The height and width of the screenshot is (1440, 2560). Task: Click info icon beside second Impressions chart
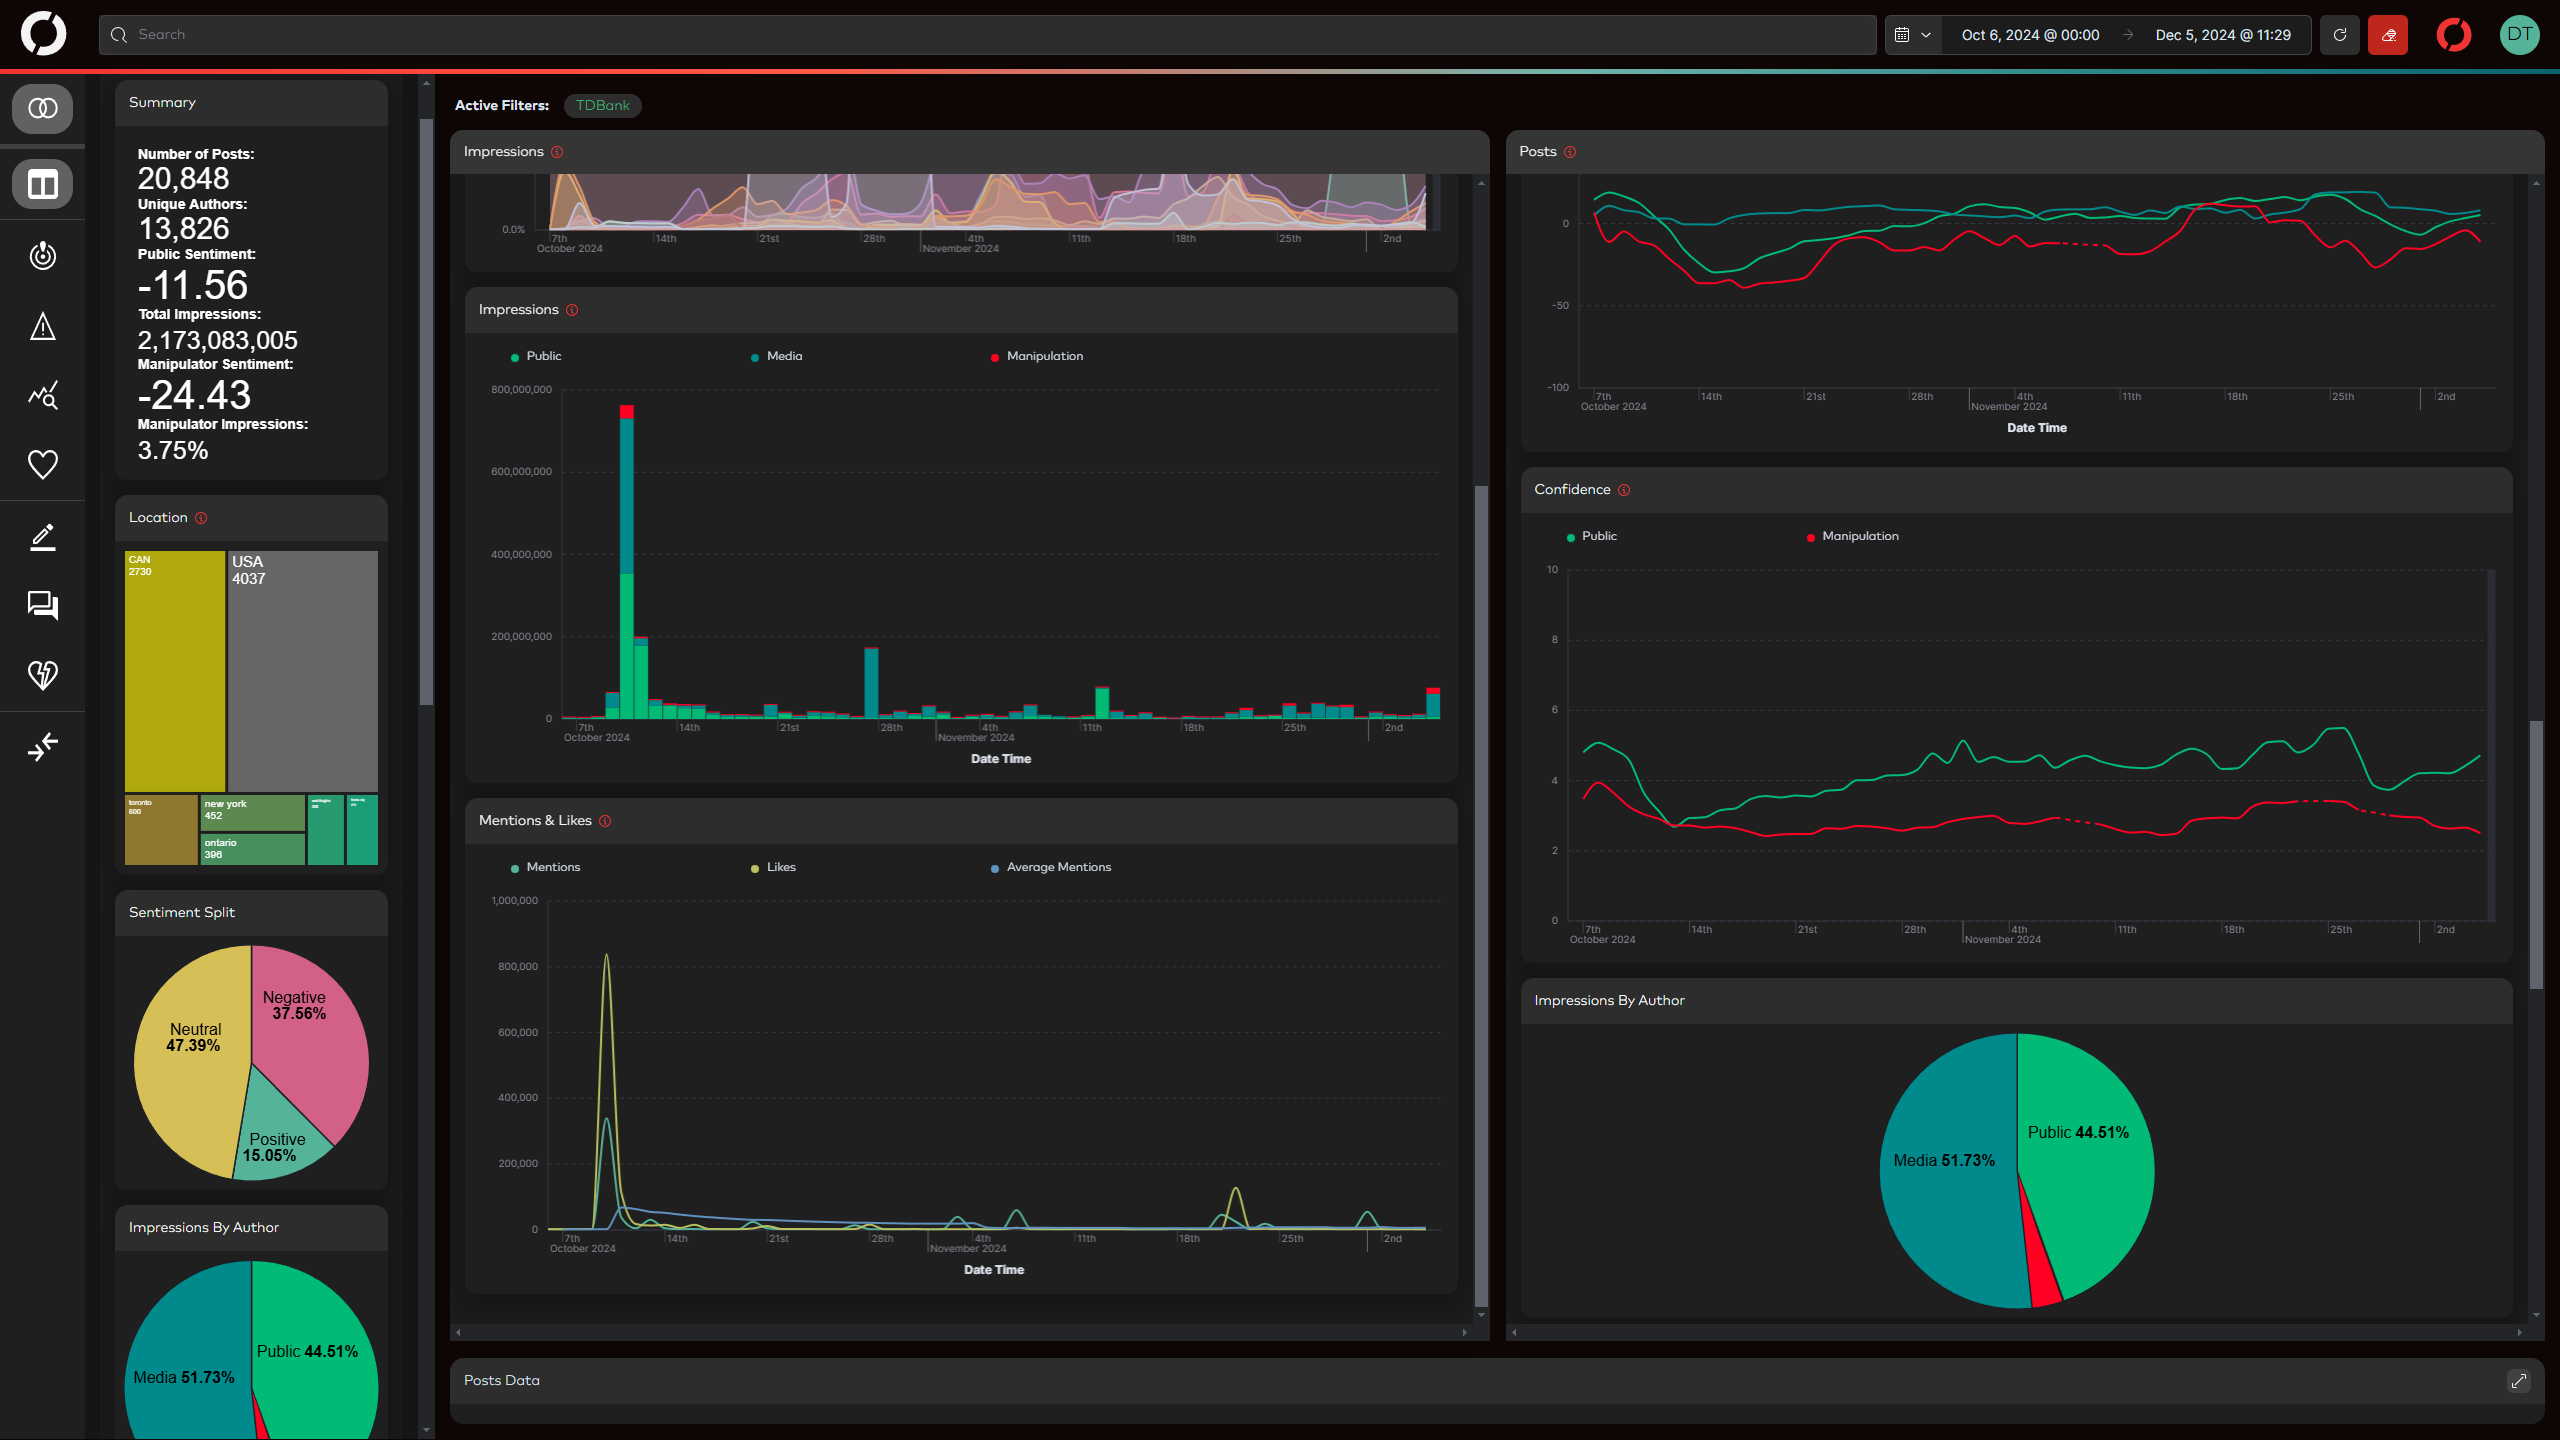click(x=572, y=310)
